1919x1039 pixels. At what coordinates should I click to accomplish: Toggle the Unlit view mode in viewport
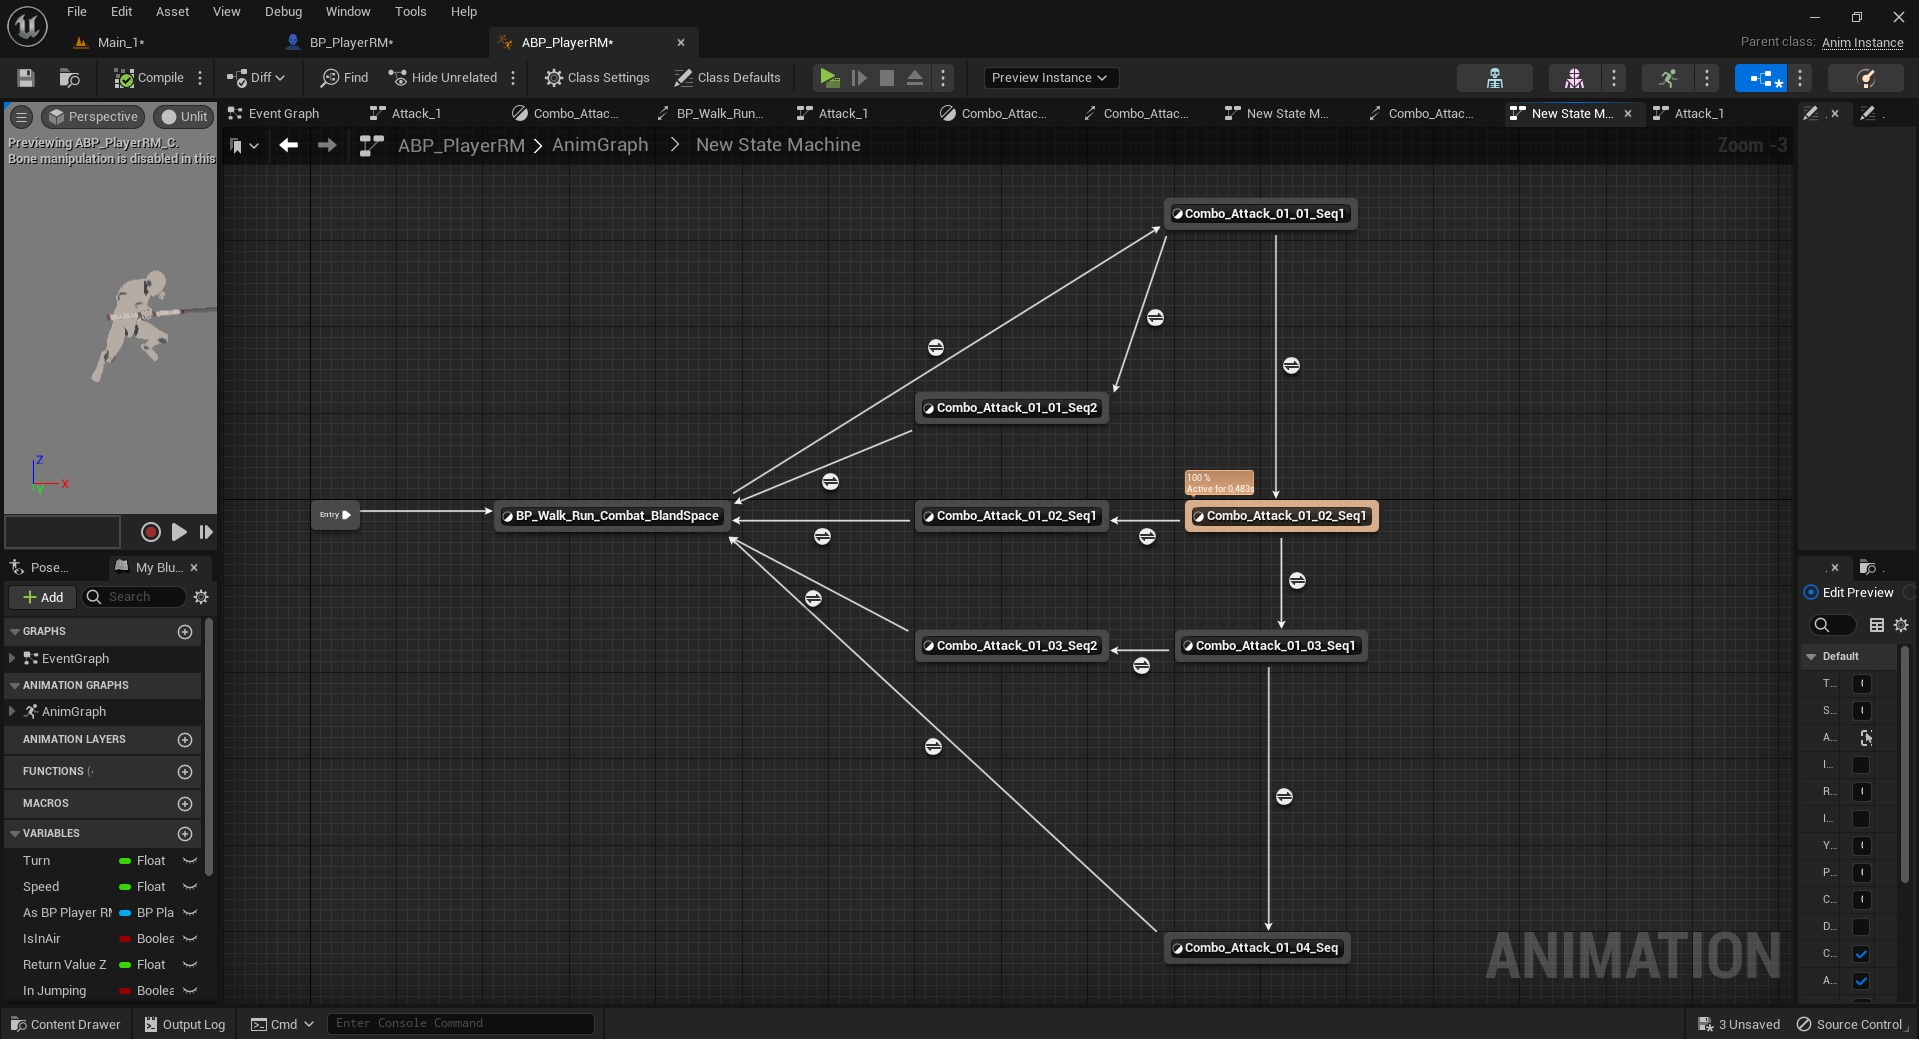click(185, 117)
